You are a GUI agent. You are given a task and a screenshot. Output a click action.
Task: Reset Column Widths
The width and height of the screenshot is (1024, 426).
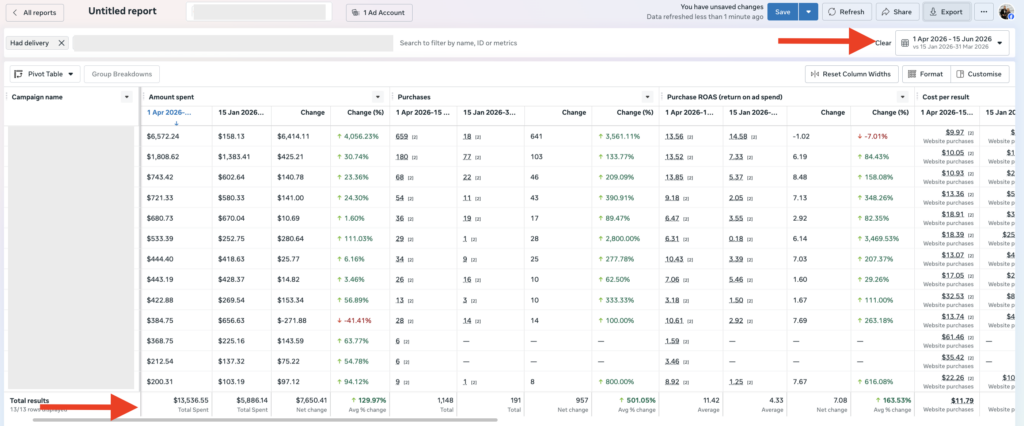coord(852,74)
